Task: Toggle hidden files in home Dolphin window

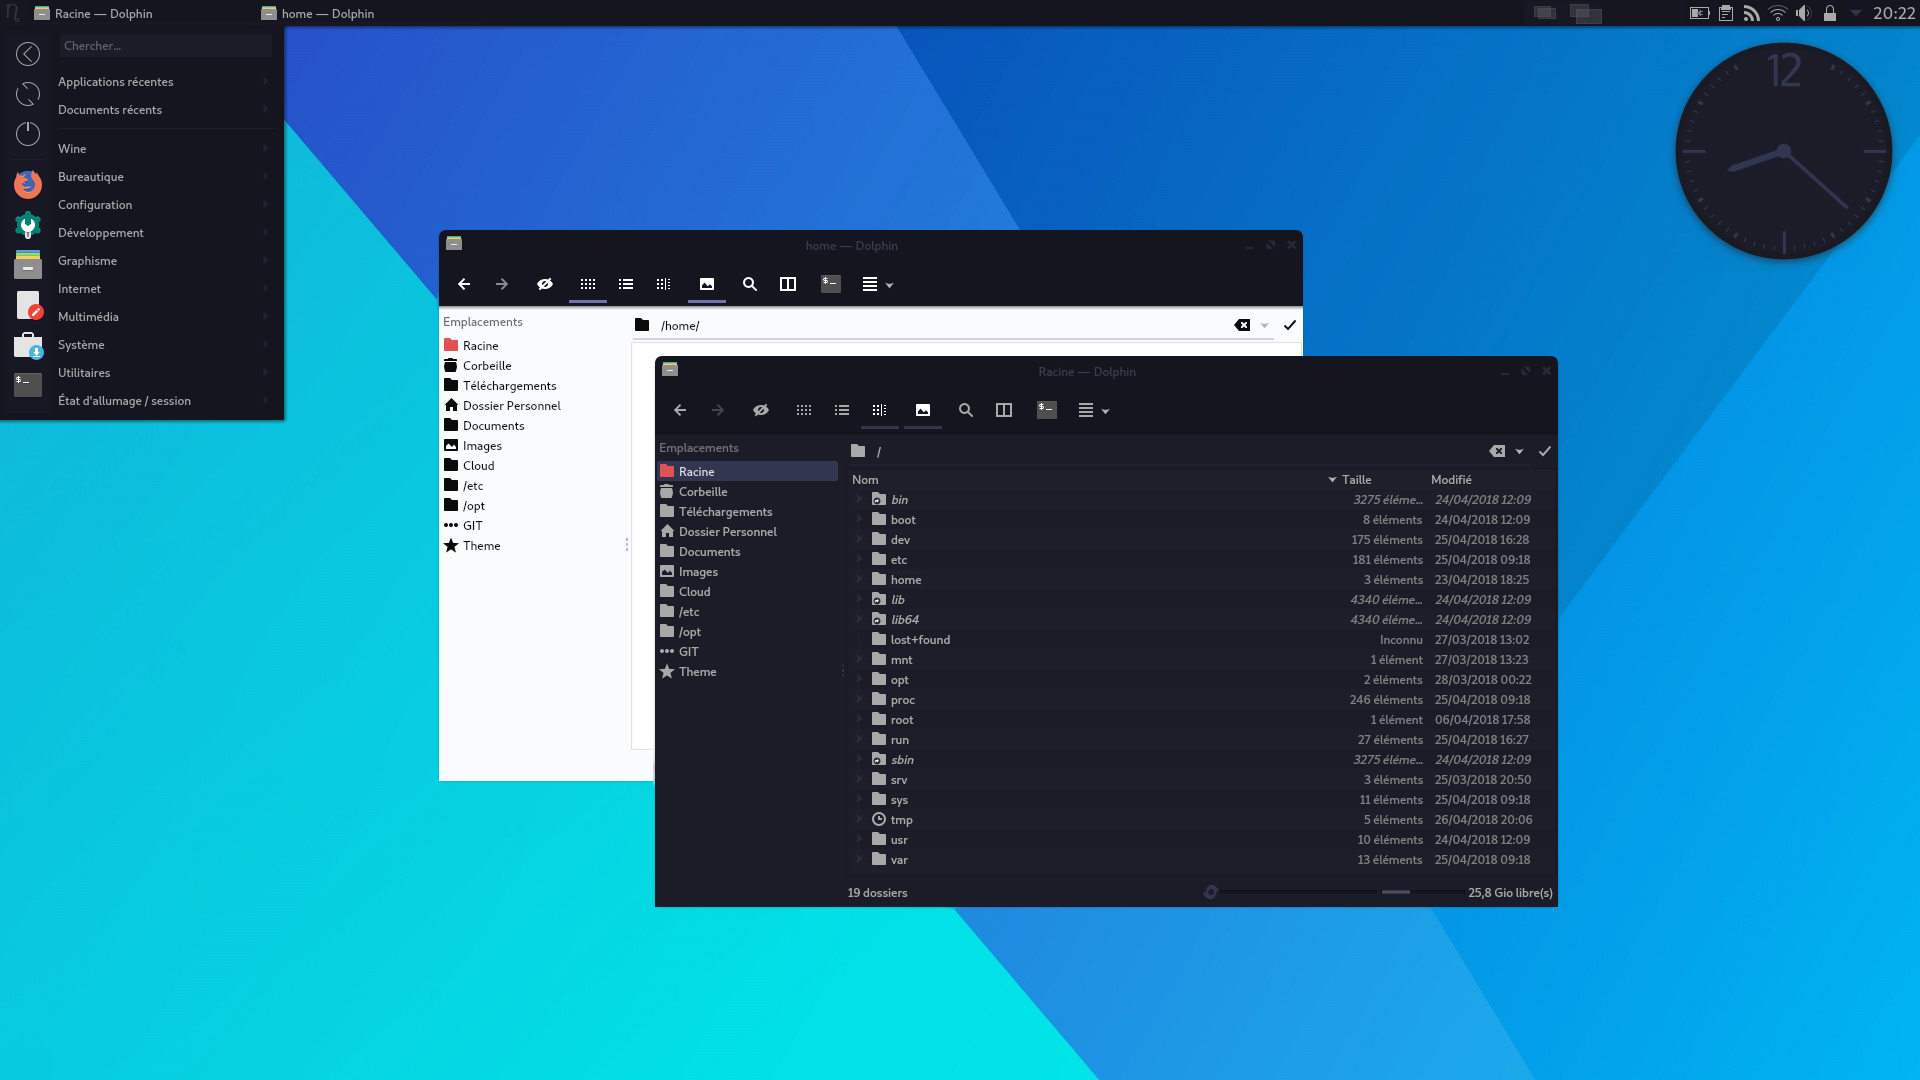Action: coord(544,284)
